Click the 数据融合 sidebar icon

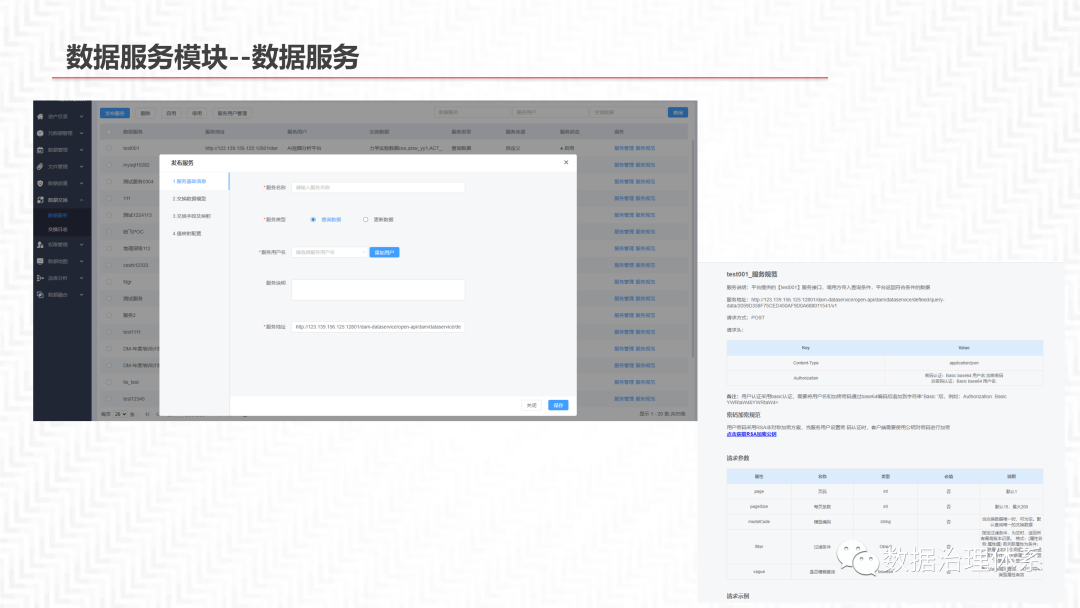[x=40, y=295]
